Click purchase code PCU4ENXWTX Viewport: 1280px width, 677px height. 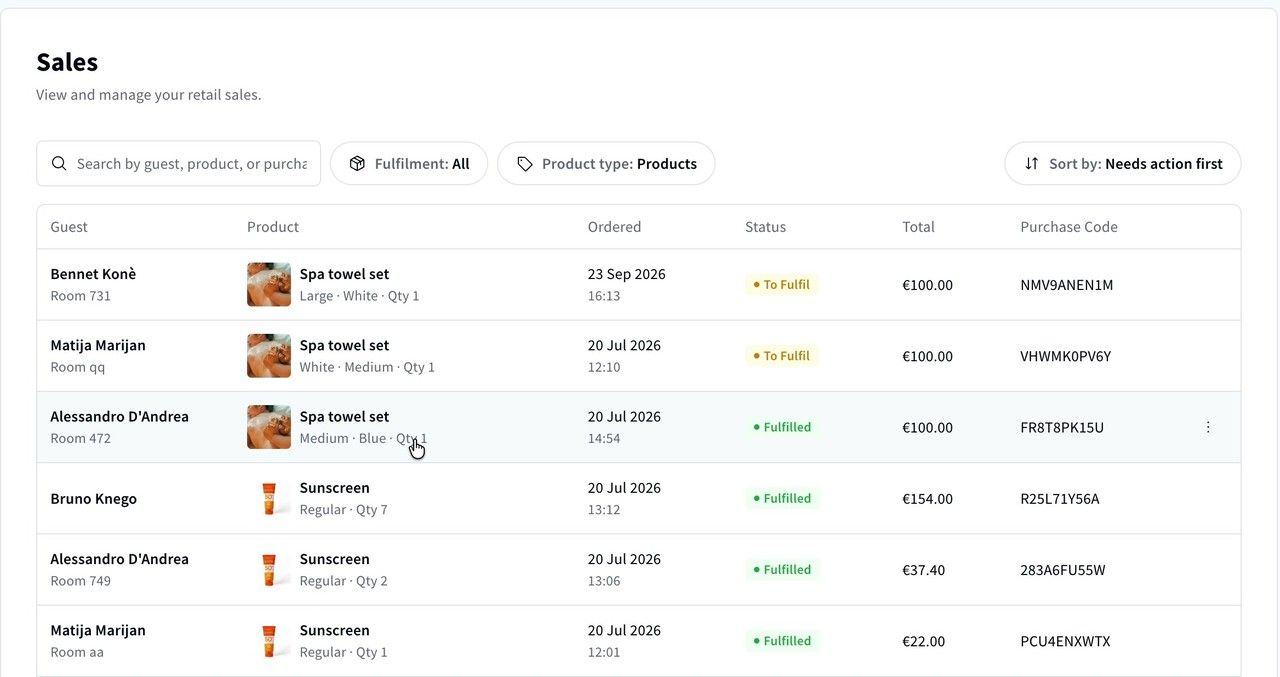[1065, 641]
